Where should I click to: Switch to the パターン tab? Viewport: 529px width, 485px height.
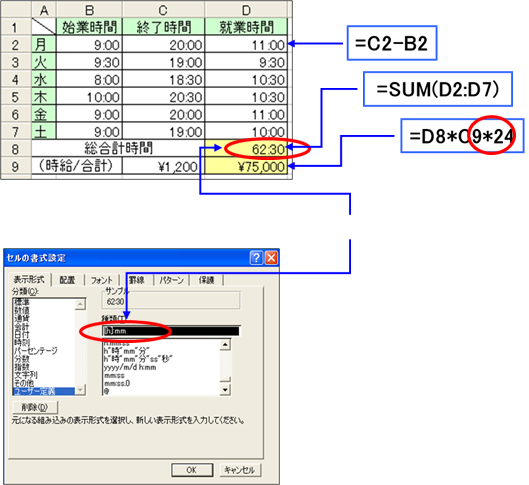coord(171,280)
